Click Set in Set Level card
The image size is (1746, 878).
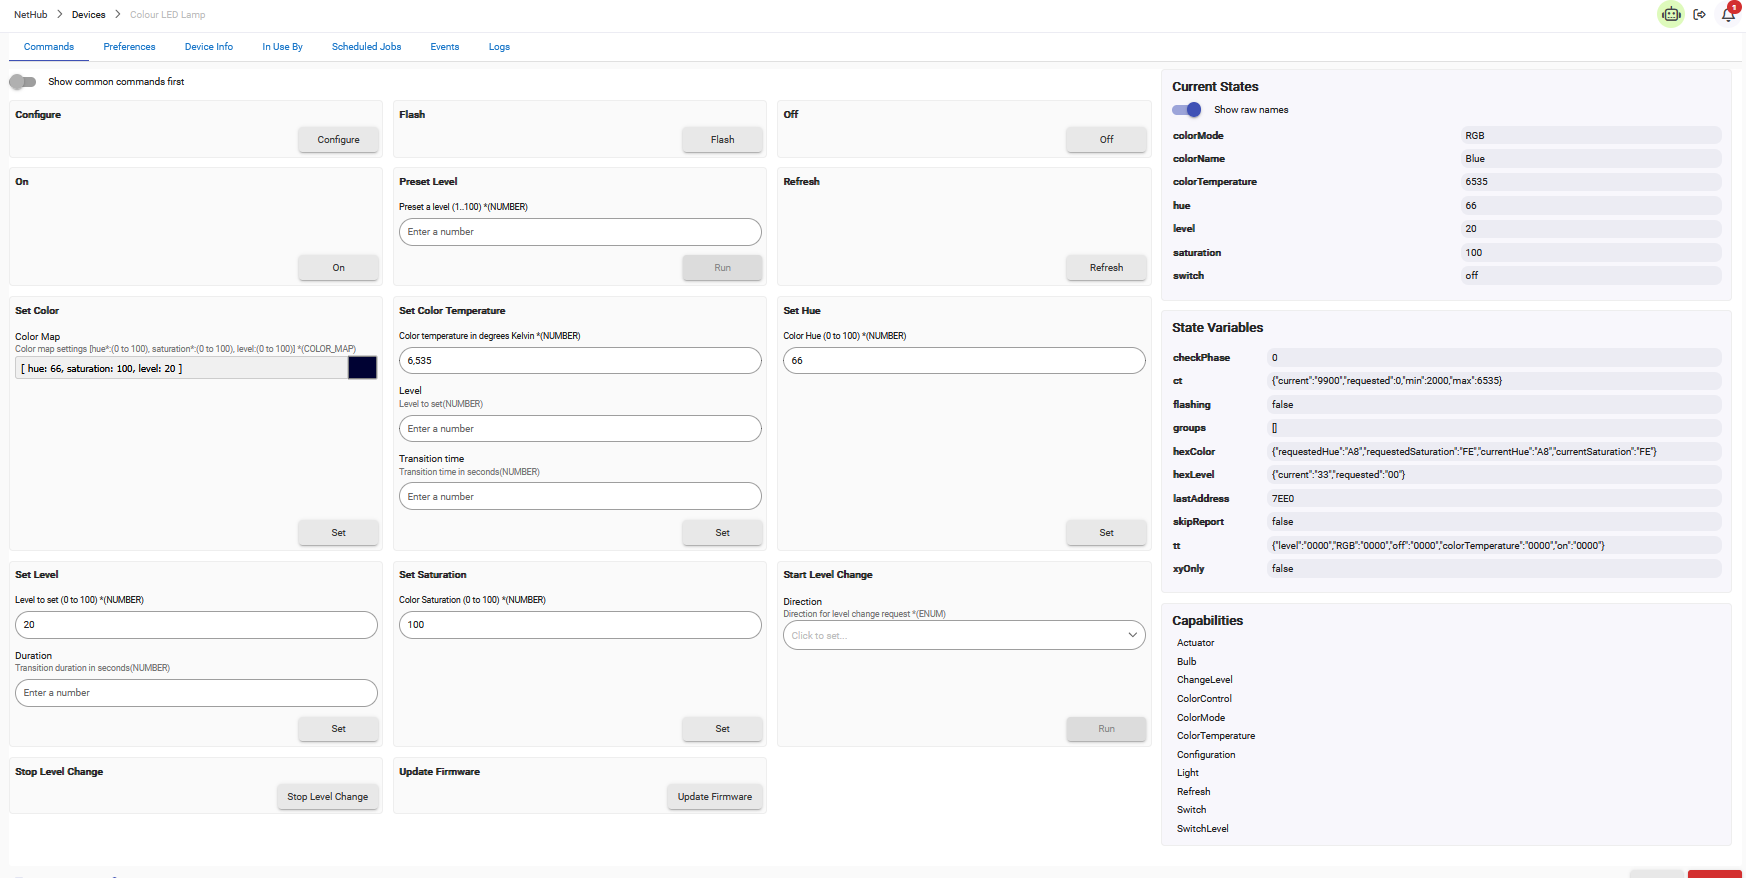pos(338,729)
